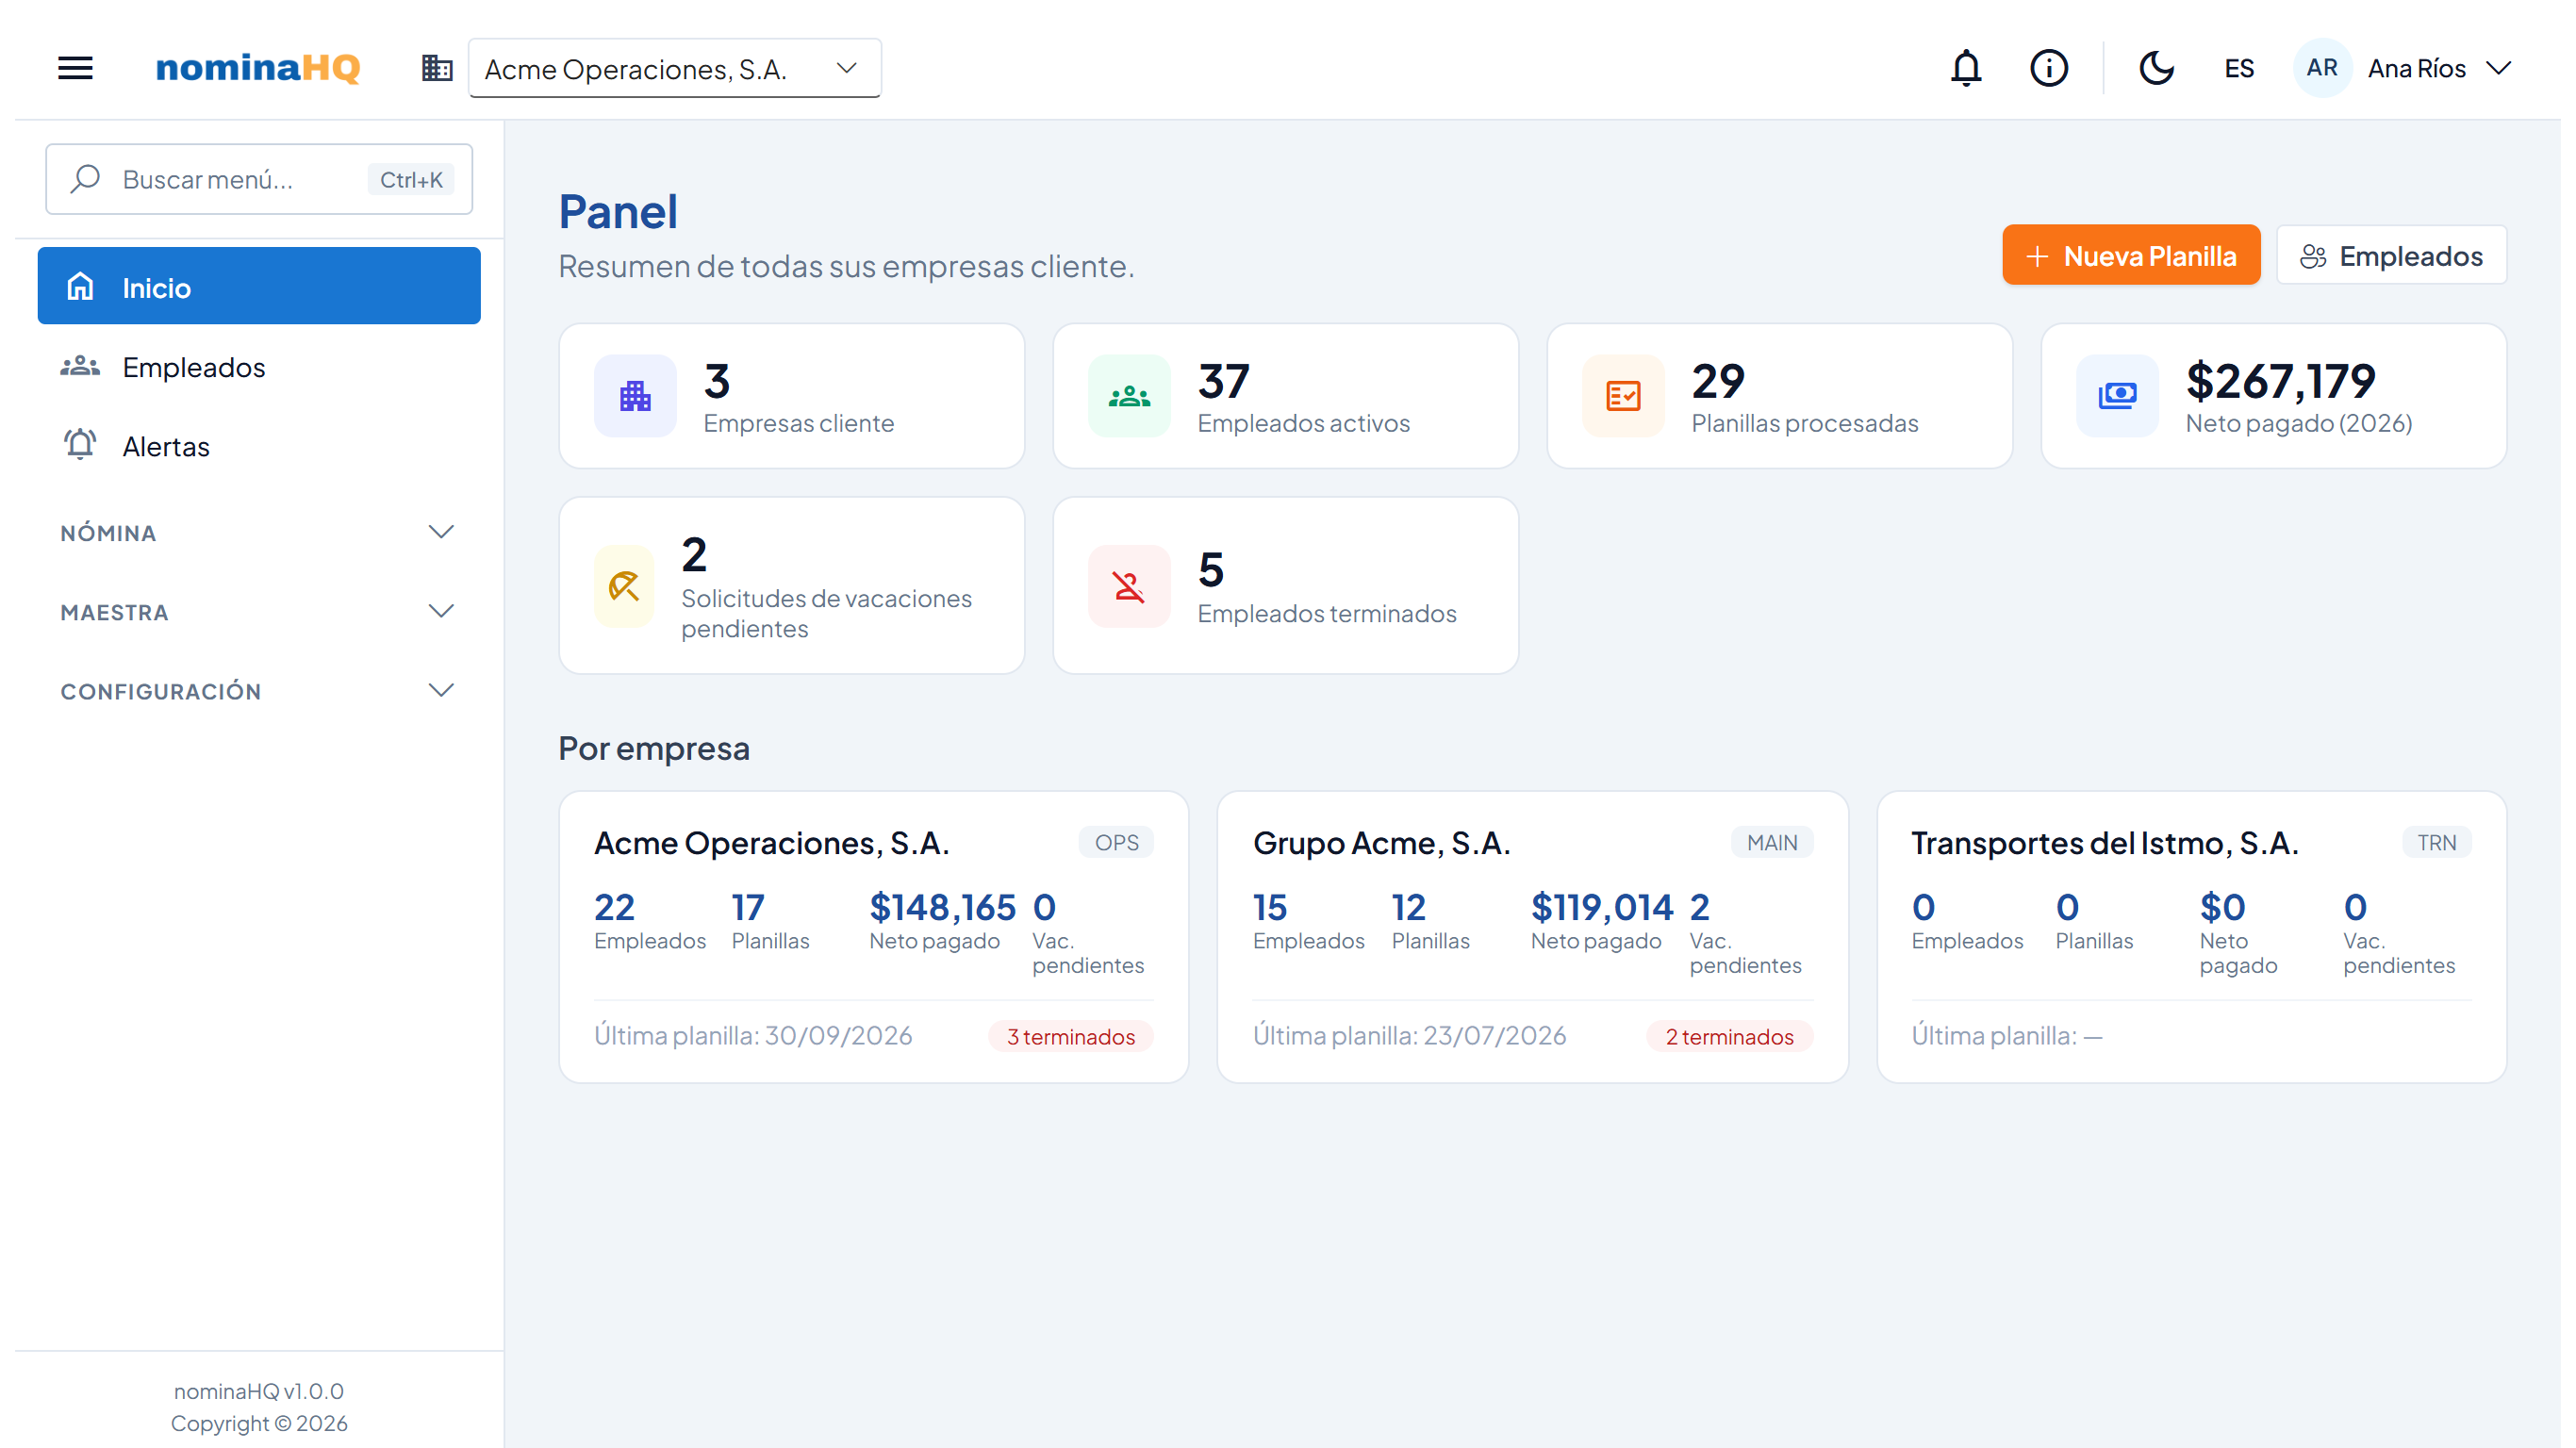
Task: Open Empleados in sidebar menu
Action: [x=259, y=367]
